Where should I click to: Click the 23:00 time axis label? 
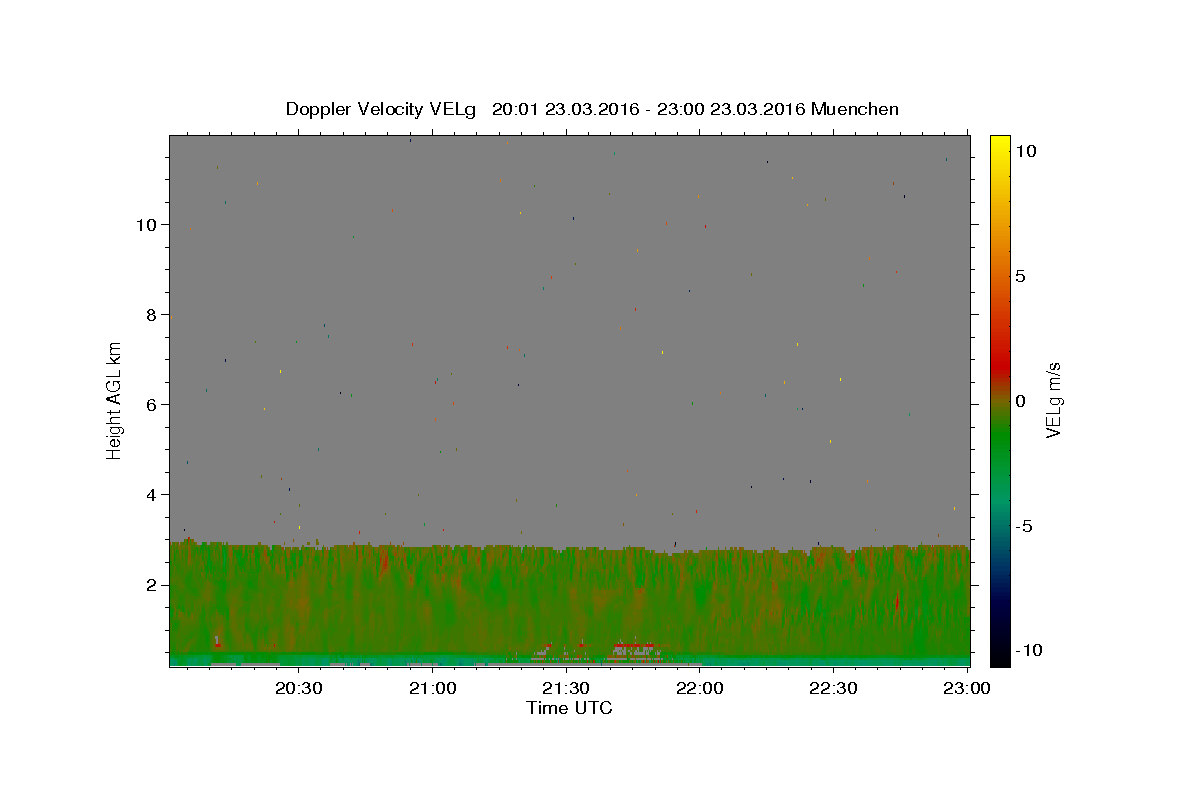967,688
